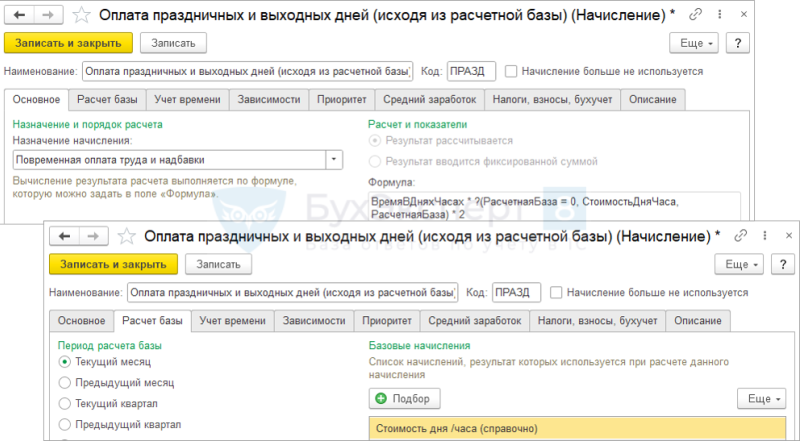The height and width of the screenshot is (441, 800).
Task: Open the Еще dropdown above base accruals list
Action: 761,399
